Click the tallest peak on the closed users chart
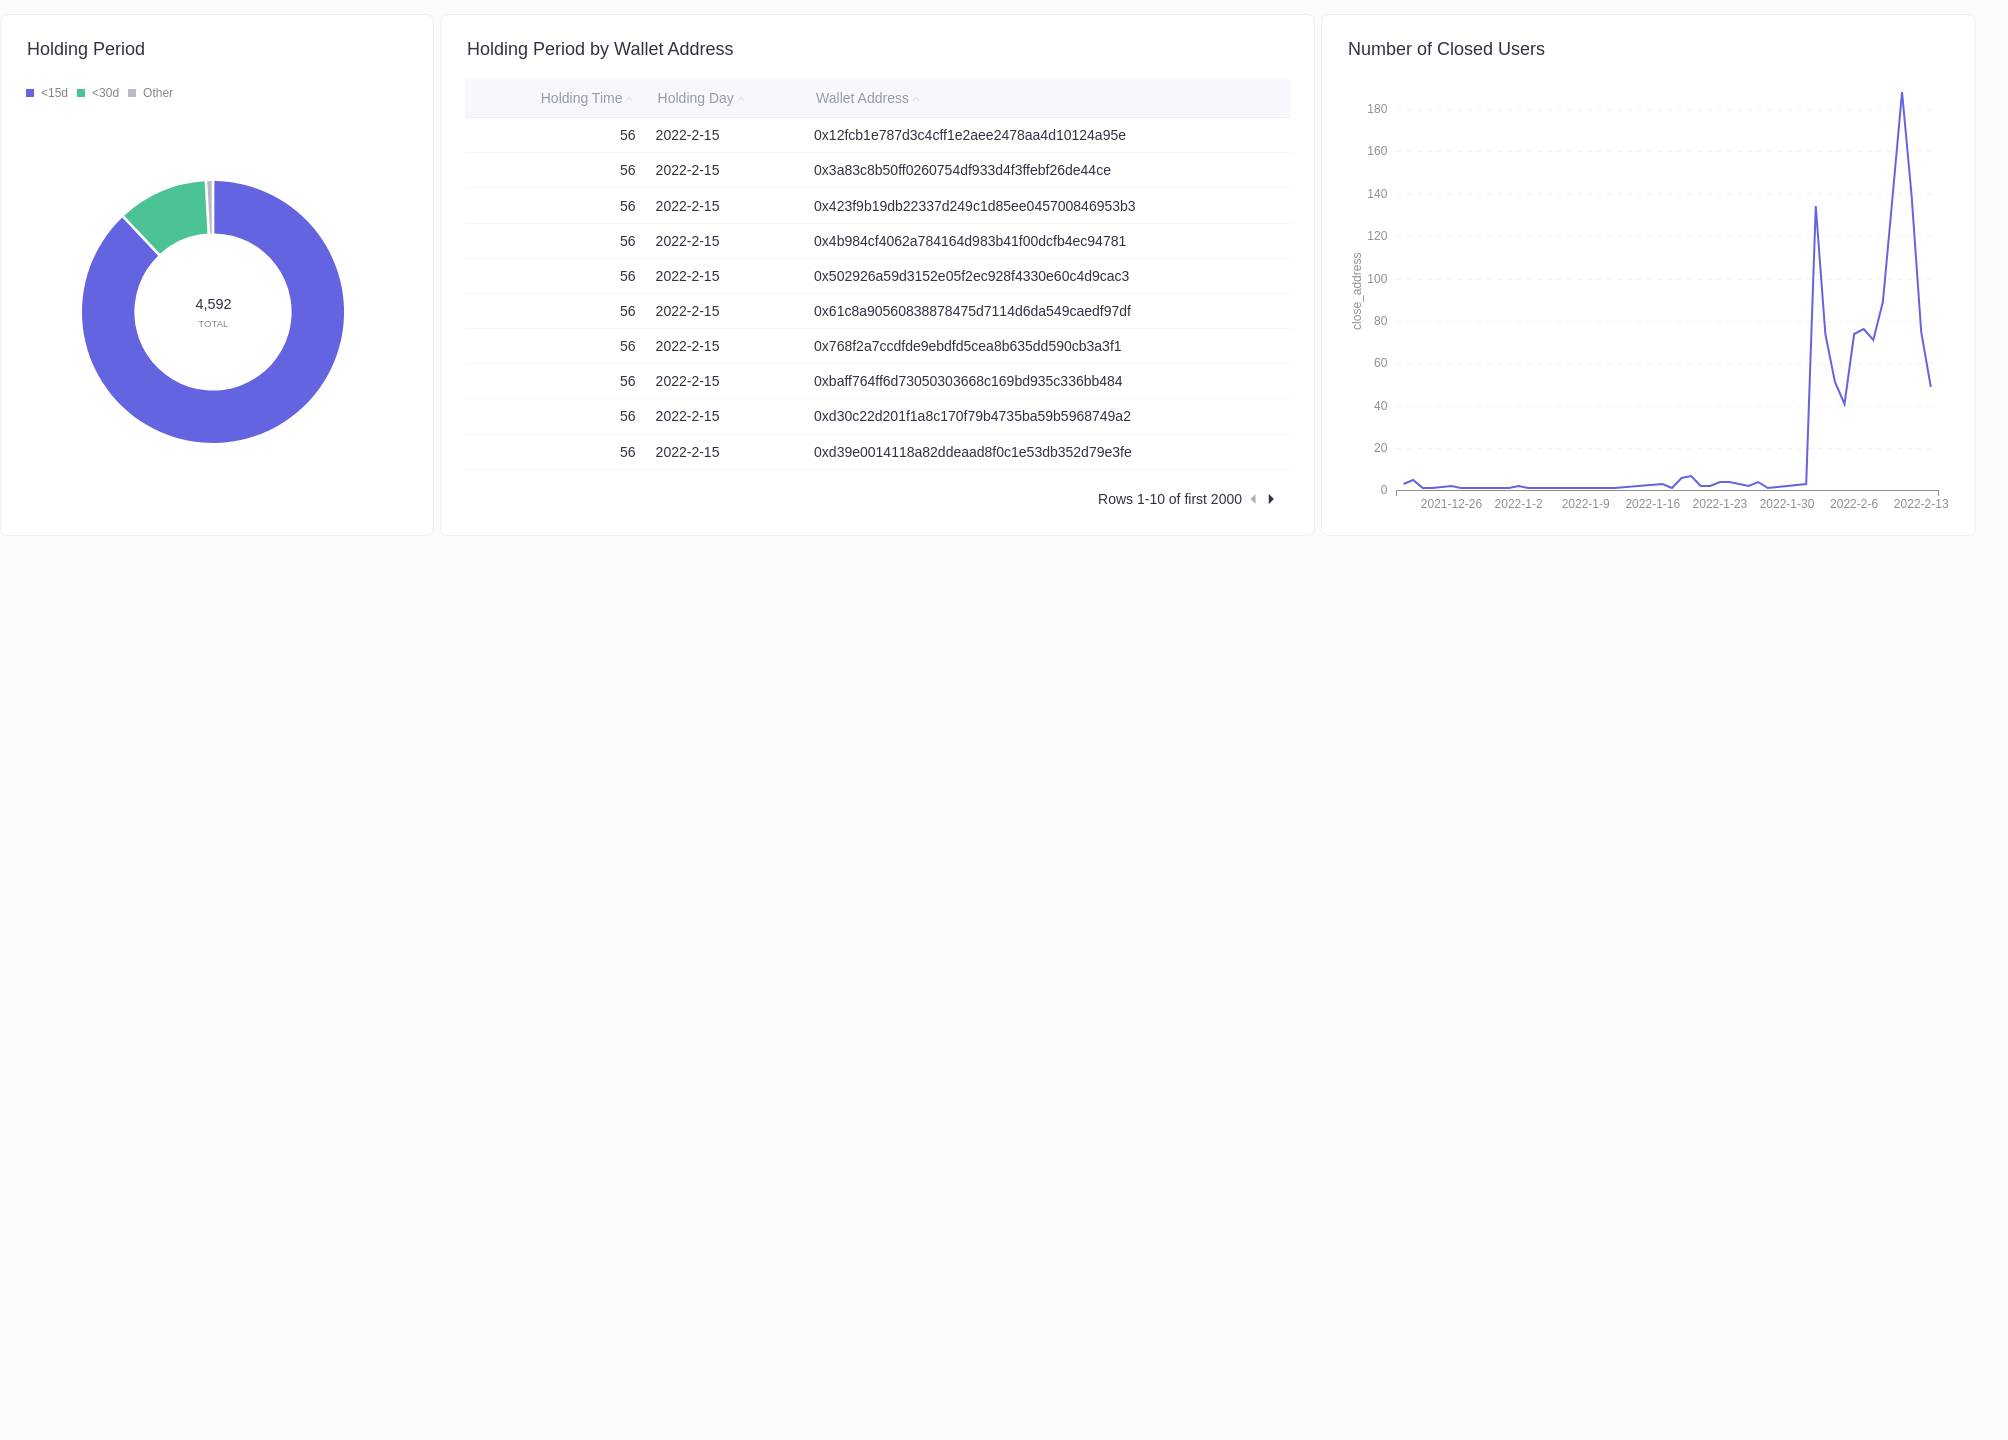 coord(1902,95)
